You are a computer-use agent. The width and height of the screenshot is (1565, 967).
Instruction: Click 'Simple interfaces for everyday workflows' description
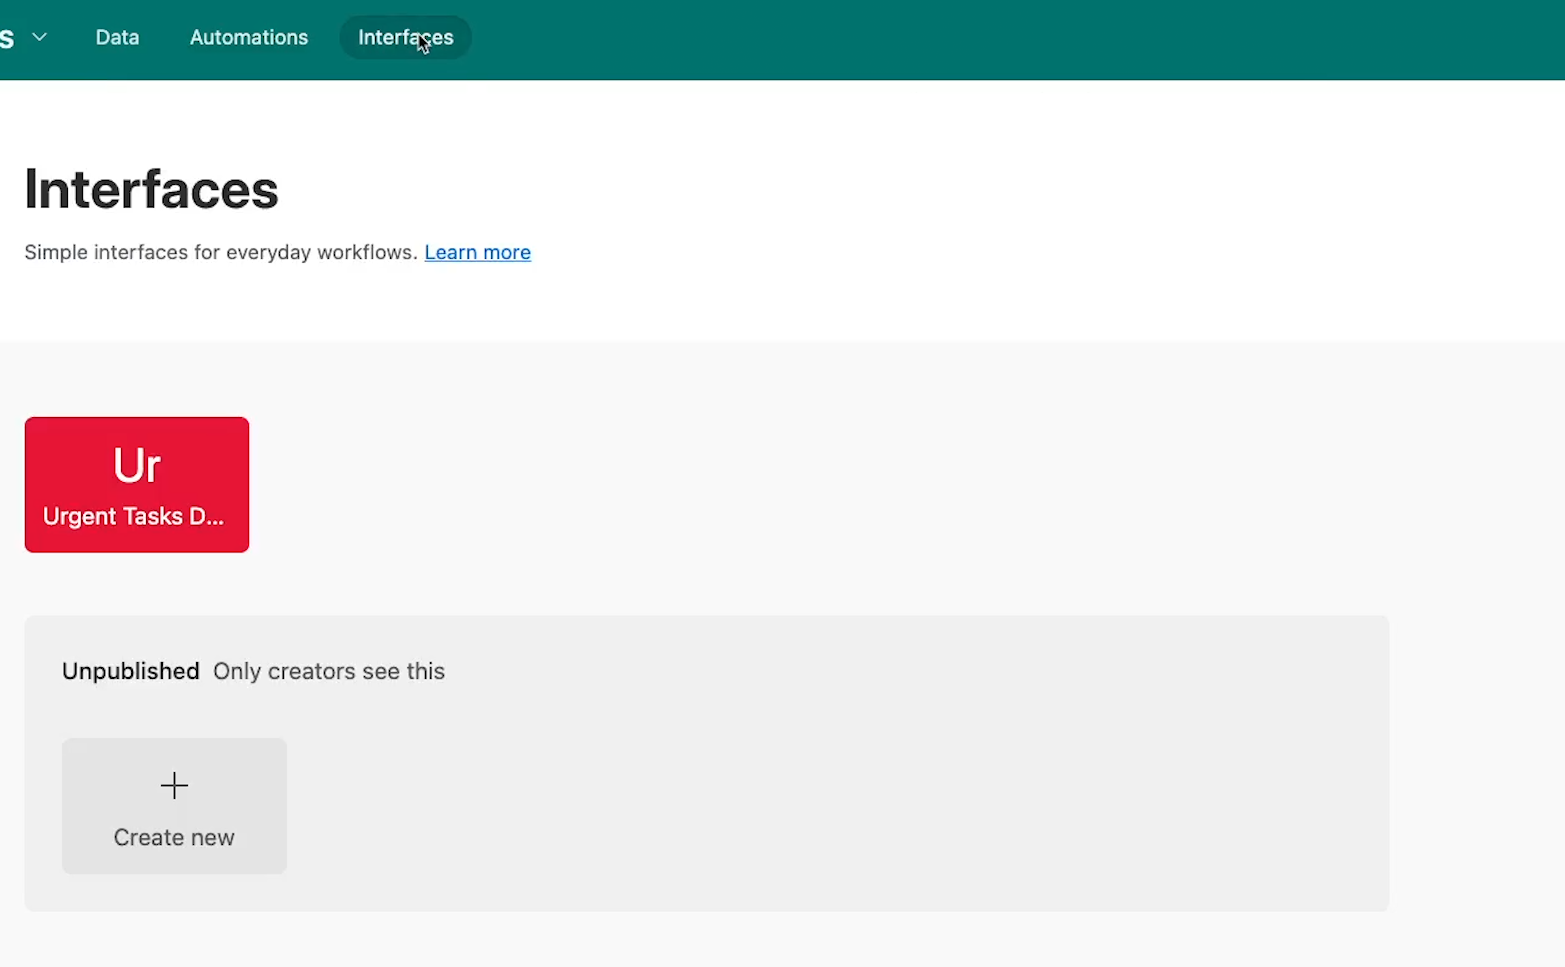(220, 252)
